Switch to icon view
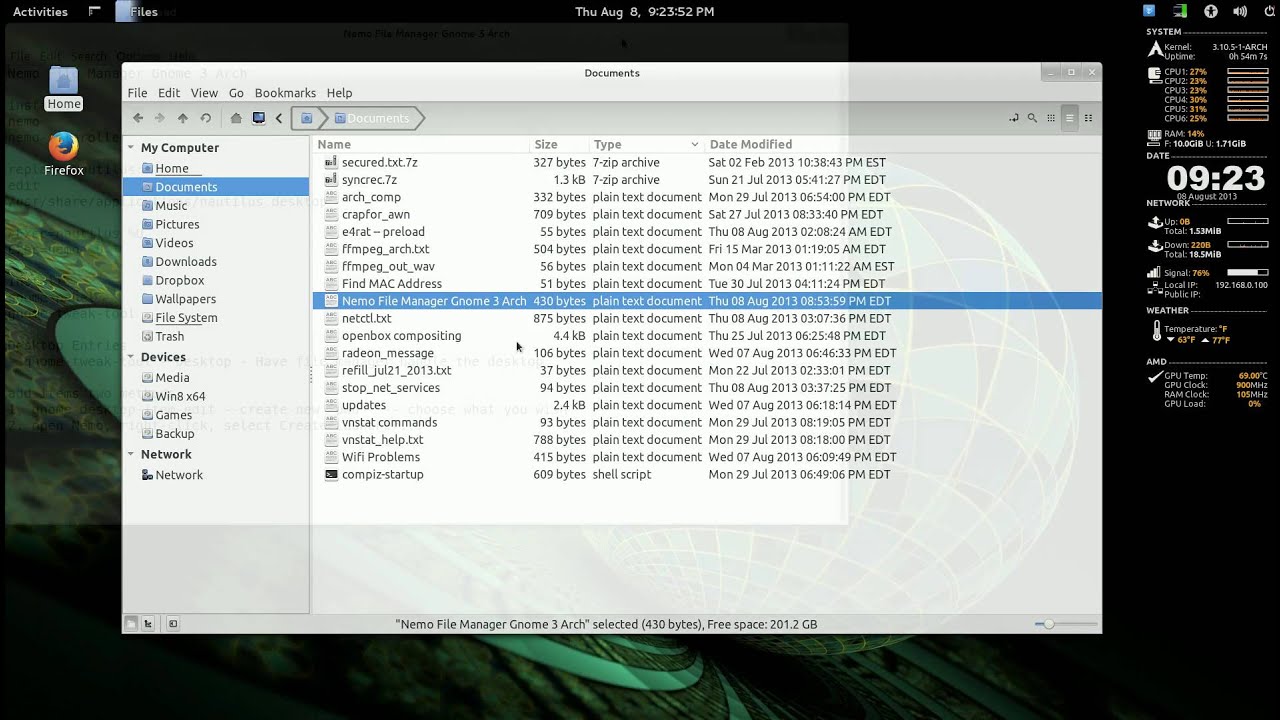Viewport: 1280px width, 720px height. pos(1051,118)
